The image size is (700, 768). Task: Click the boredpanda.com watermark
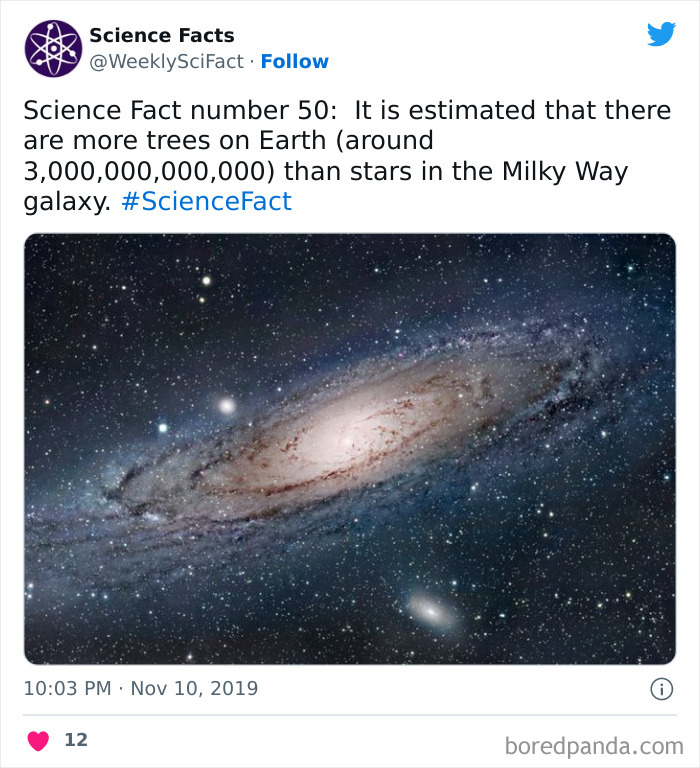(x=595, y=746)
